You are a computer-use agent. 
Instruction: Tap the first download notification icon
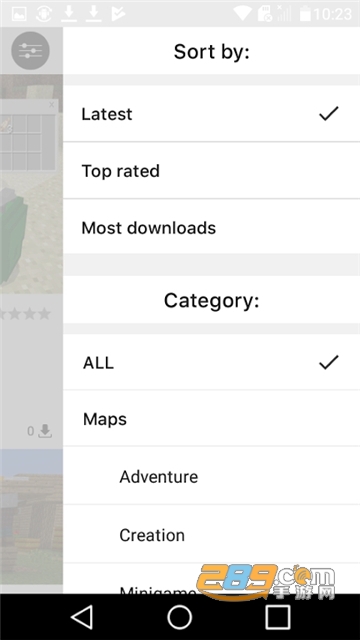[x=69, y=13]
